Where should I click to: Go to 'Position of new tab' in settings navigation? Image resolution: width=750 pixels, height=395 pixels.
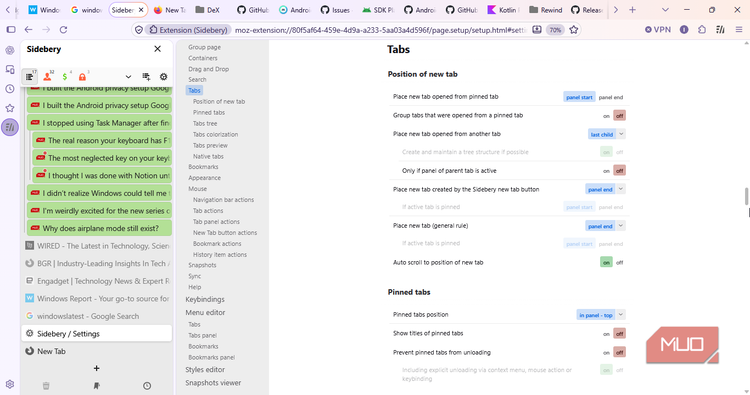[x=219, y=101]
